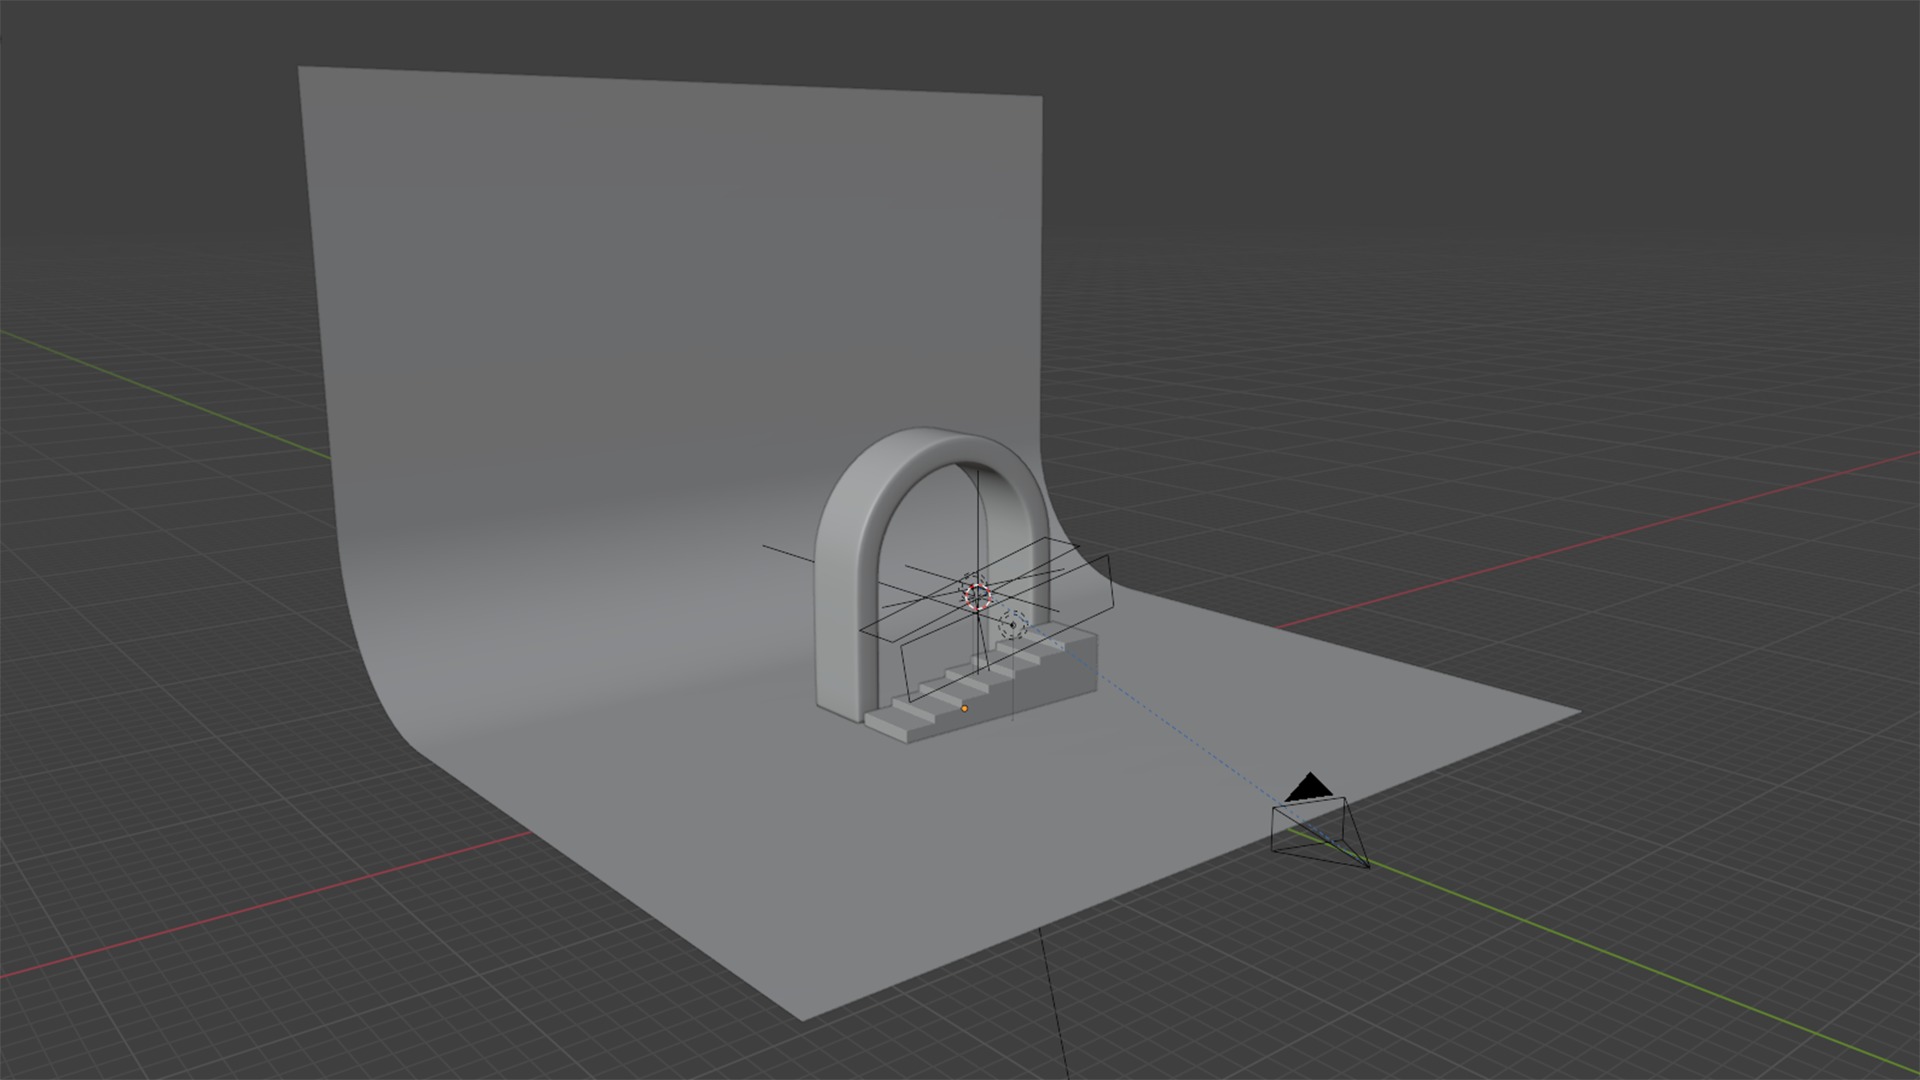Select the point light dashed circle
This screenshot has height=1080, width=1920.
pyautogui.click(x=1012, y=625)
